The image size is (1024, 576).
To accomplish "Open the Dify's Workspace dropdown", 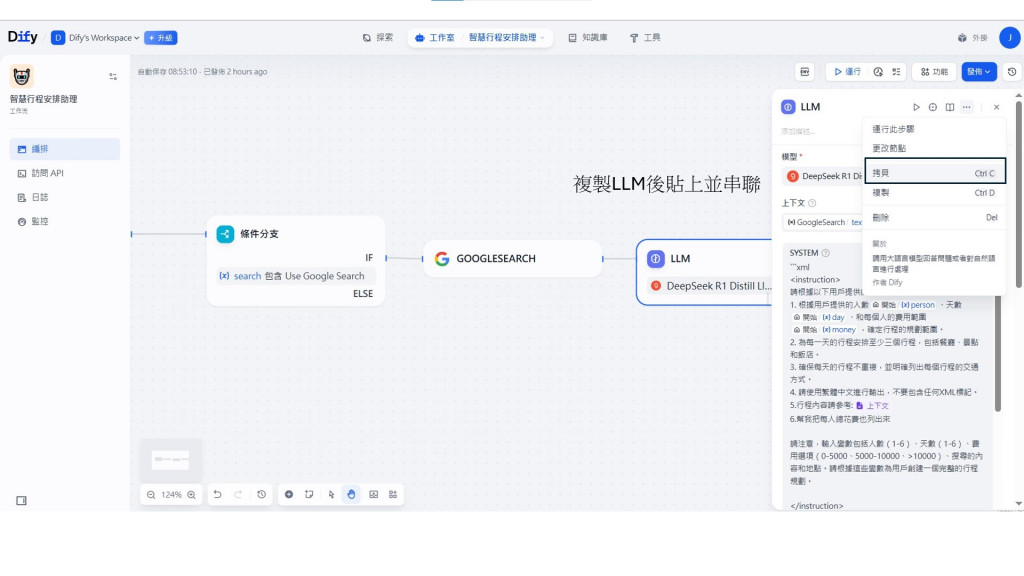I will [x=95, y=38].
